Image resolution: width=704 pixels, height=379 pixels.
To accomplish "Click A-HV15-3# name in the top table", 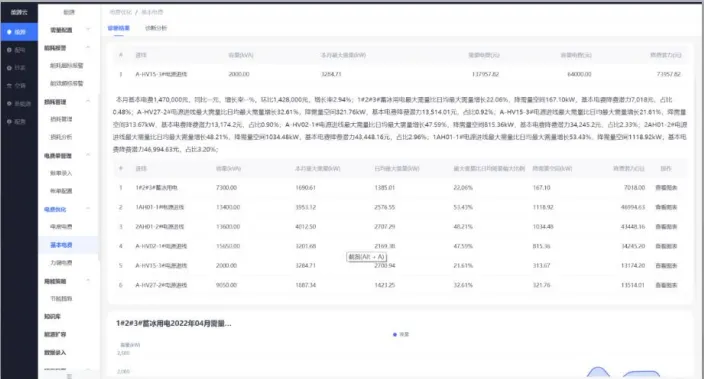I will click(161, 74).
